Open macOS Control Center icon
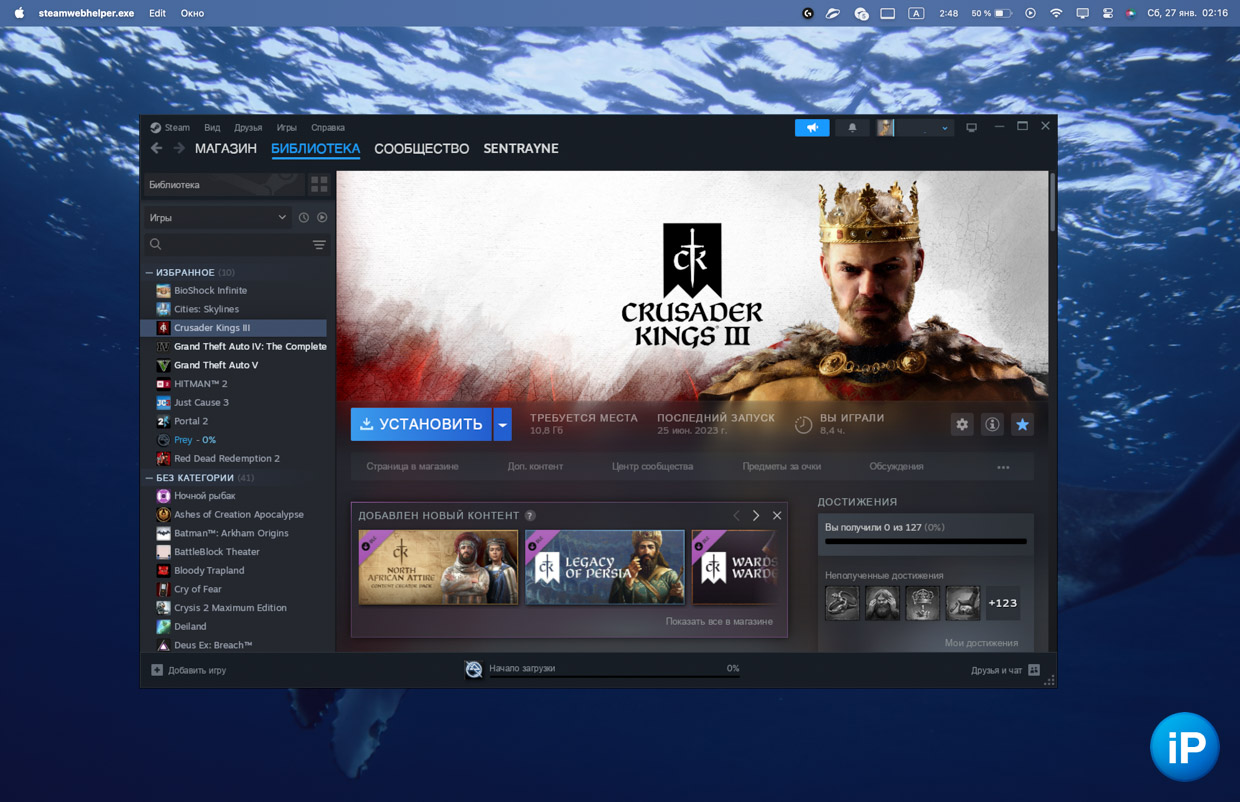Image resolution: width=1240 pixels, height=802 pixels. coord(1108,13)
